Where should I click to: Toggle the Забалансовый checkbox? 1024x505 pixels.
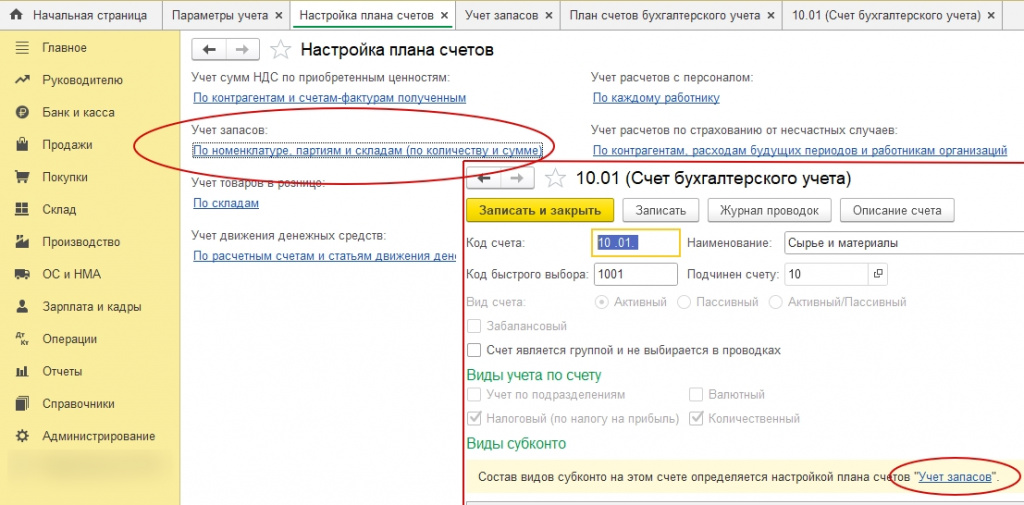coord(474,325)
